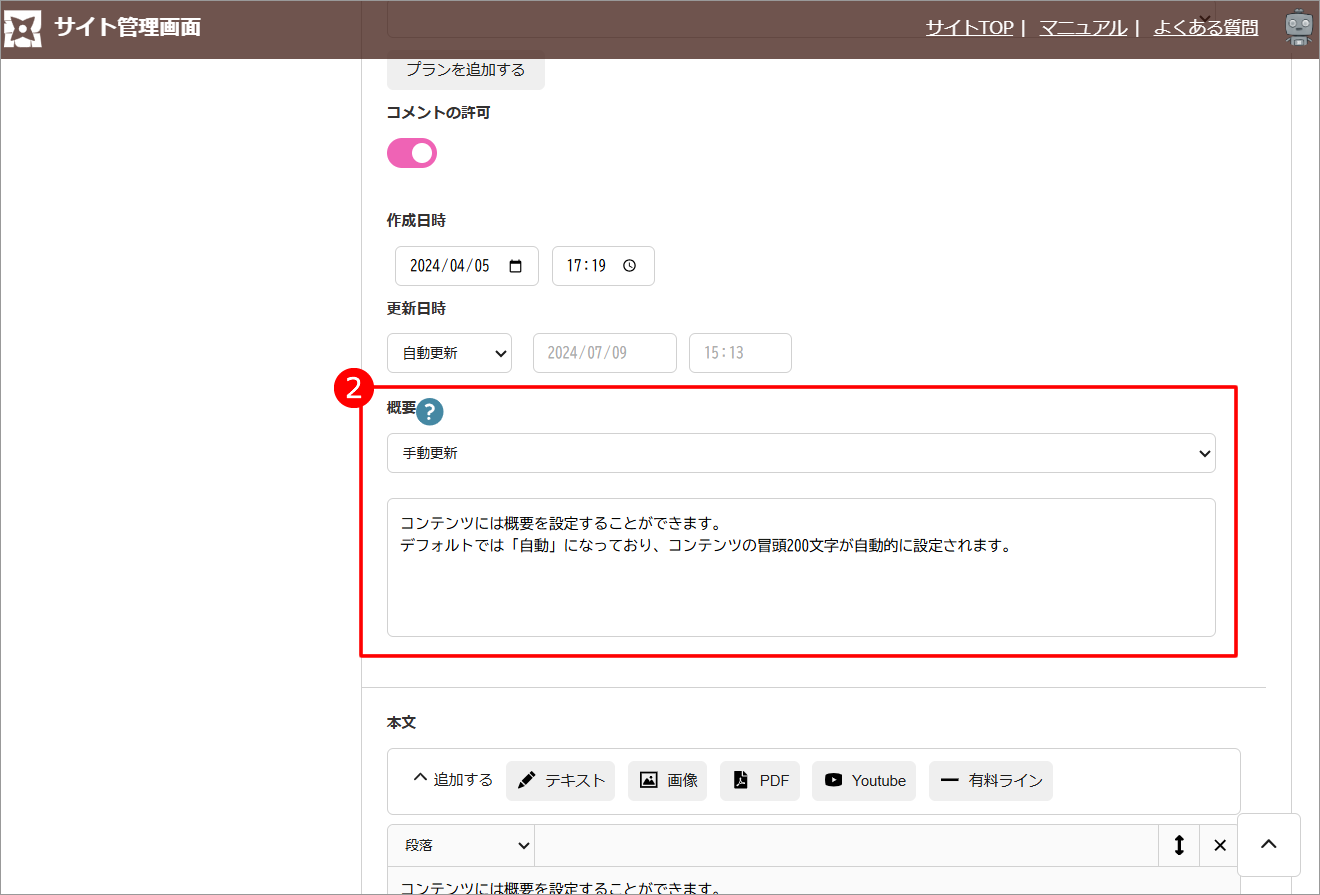Toggle the コメントの許可 switch

point(412,153)
